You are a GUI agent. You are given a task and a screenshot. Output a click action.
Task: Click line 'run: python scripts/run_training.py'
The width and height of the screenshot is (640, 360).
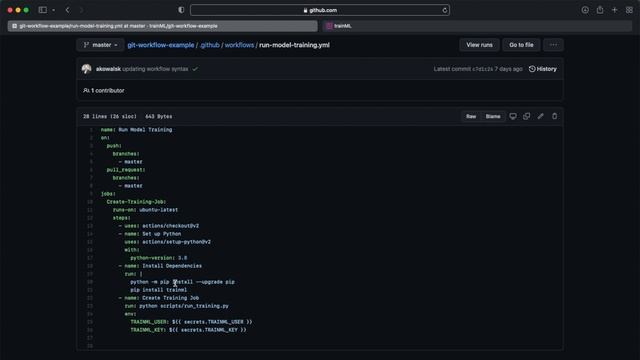[176, 306]
